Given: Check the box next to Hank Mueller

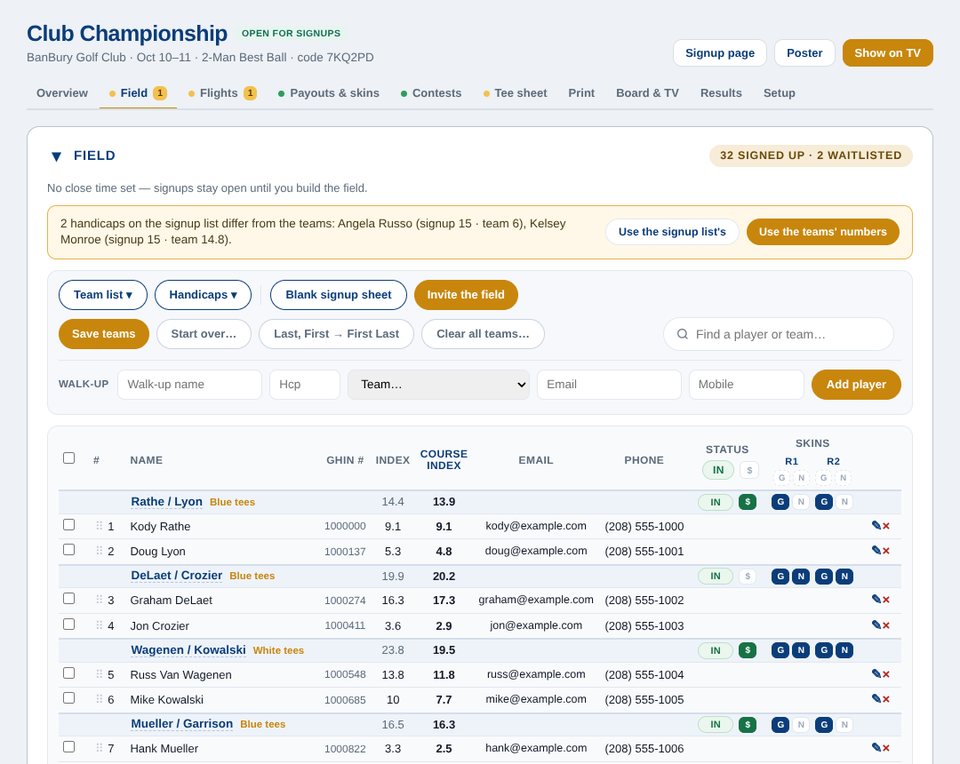Looking at the screenshot, I should click(69, 747).
